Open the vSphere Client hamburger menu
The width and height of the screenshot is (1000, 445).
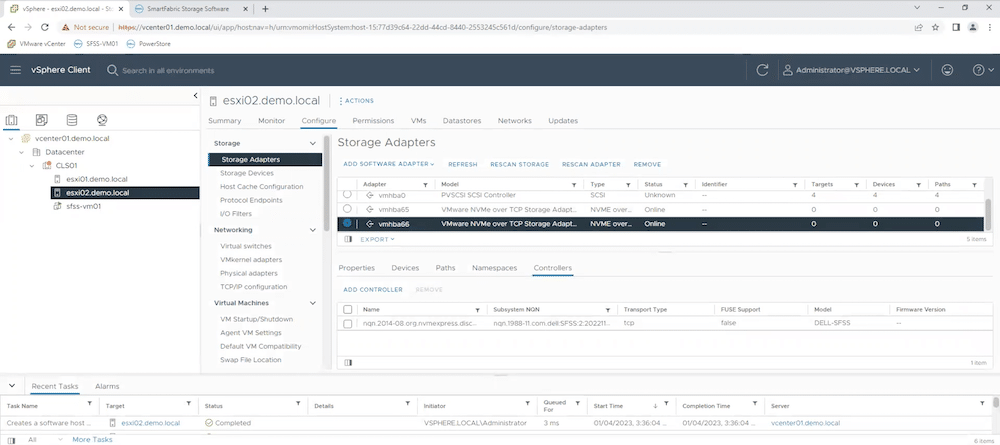(x=16, y=70)
